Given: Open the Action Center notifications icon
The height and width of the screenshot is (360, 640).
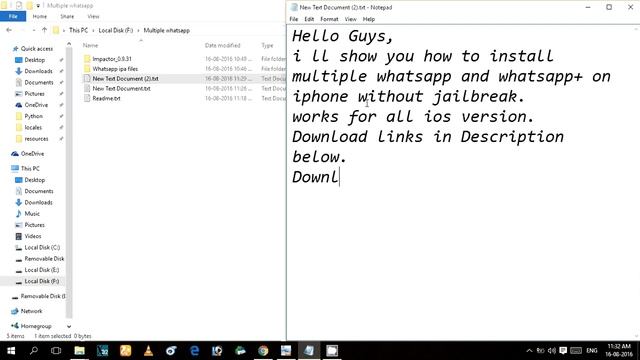Looking at the screenshot, I should (x=563, y=351).
